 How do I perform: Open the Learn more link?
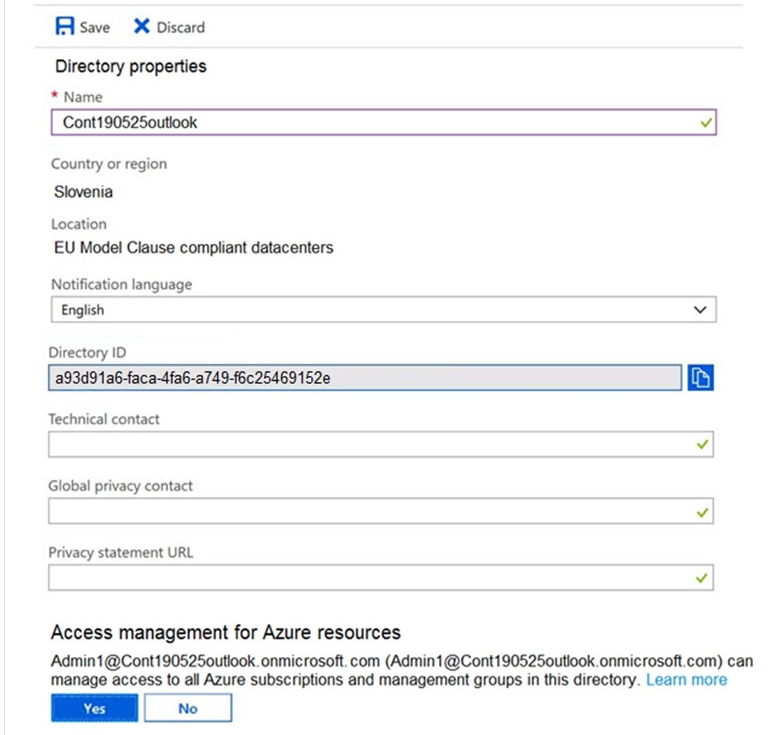click(x=687, y=680)
